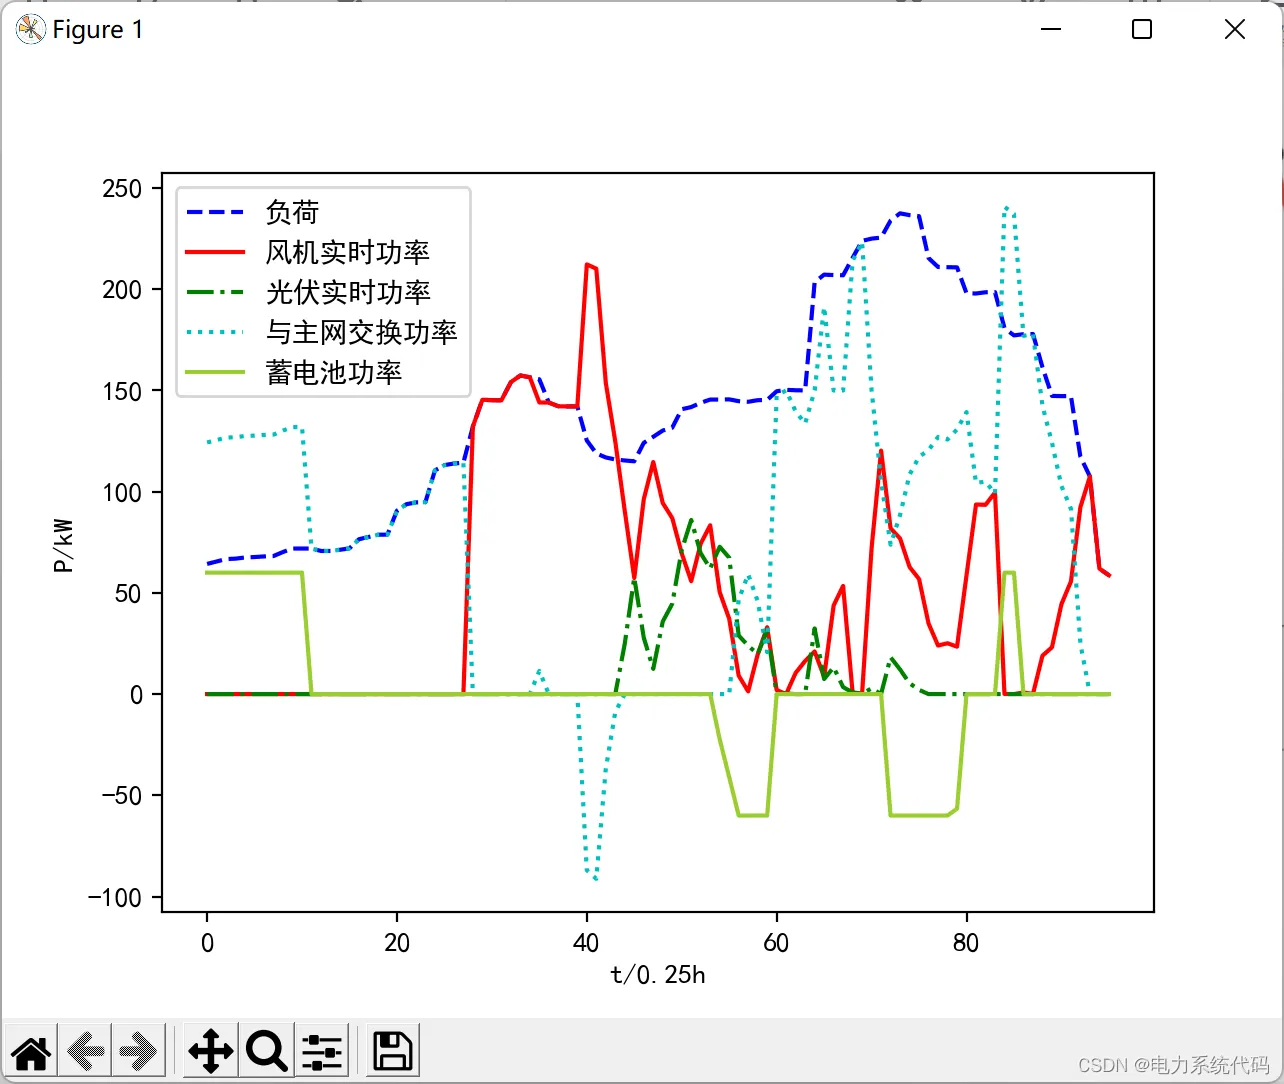Click the 负荷 legend entry
1284x1084 pixels.
[x=292, y=212]
